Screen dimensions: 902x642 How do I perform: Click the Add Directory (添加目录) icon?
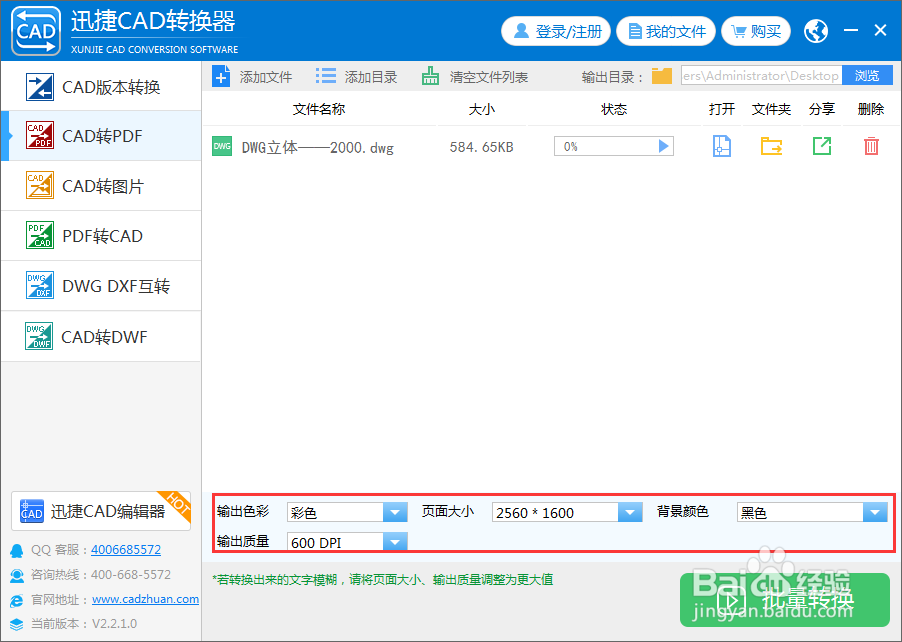(x=324, y=75)
